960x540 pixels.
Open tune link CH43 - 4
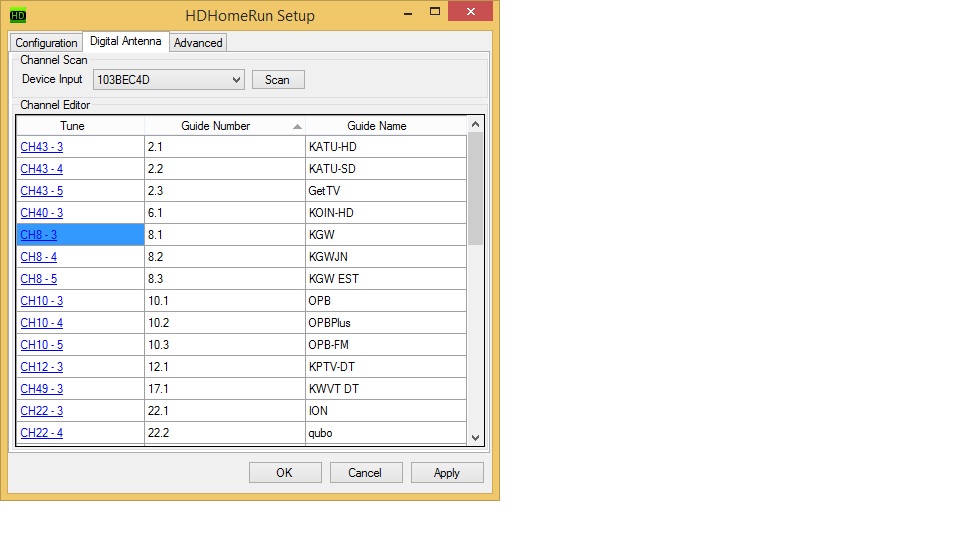click(42, 169)
